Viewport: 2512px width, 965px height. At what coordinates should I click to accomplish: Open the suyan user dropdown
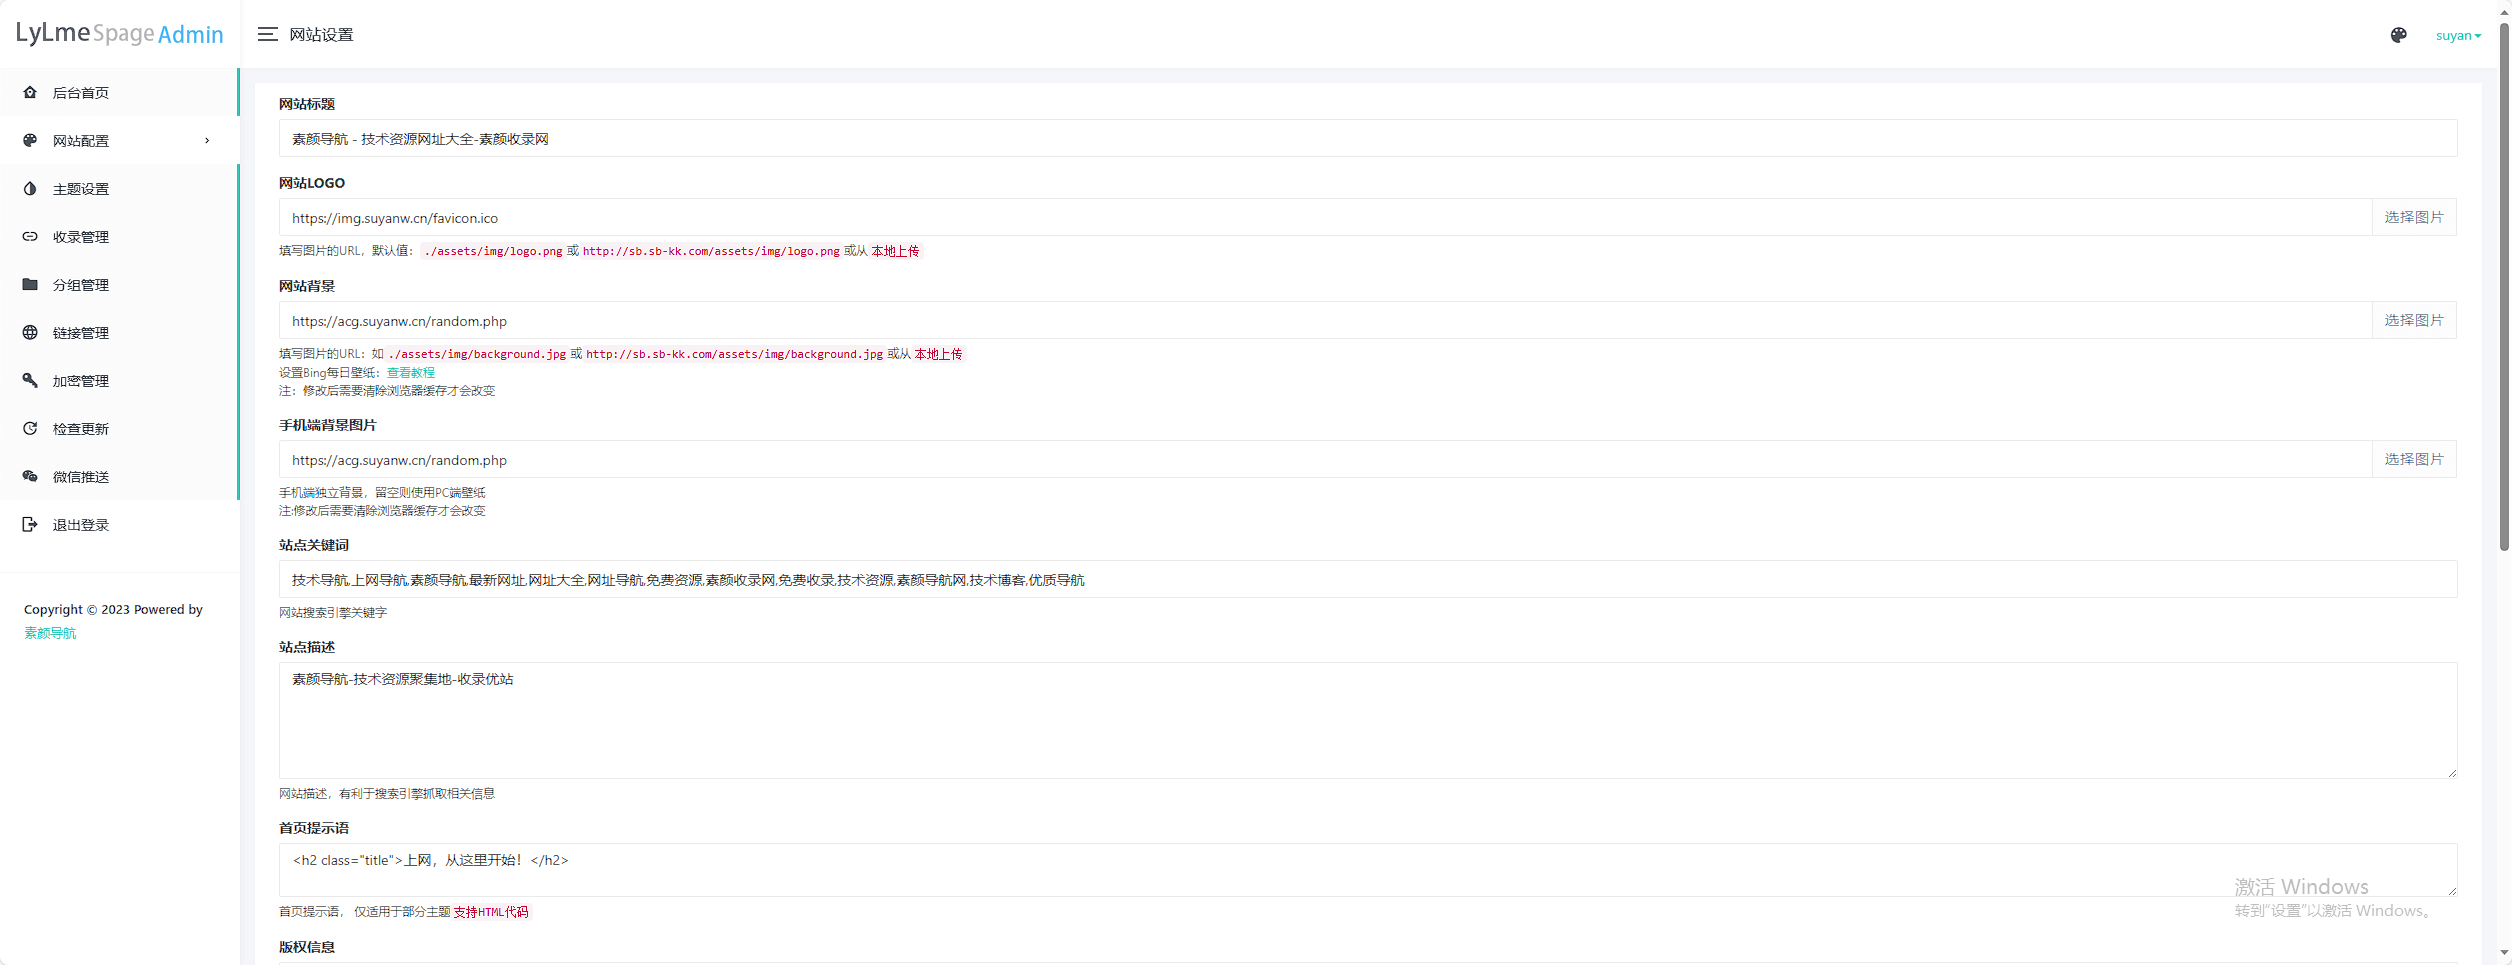coord(2457,35)
